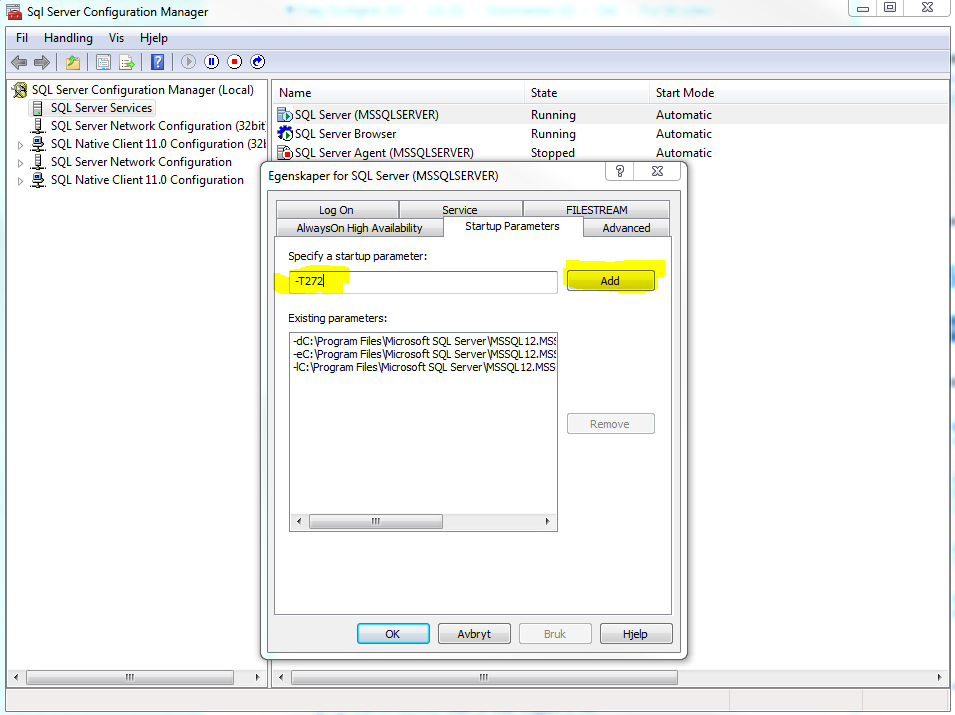Viewport: 955px width, 715px height.
Task: Click the Hjelp button in the dialog
Action: click(x=636, y=634)
